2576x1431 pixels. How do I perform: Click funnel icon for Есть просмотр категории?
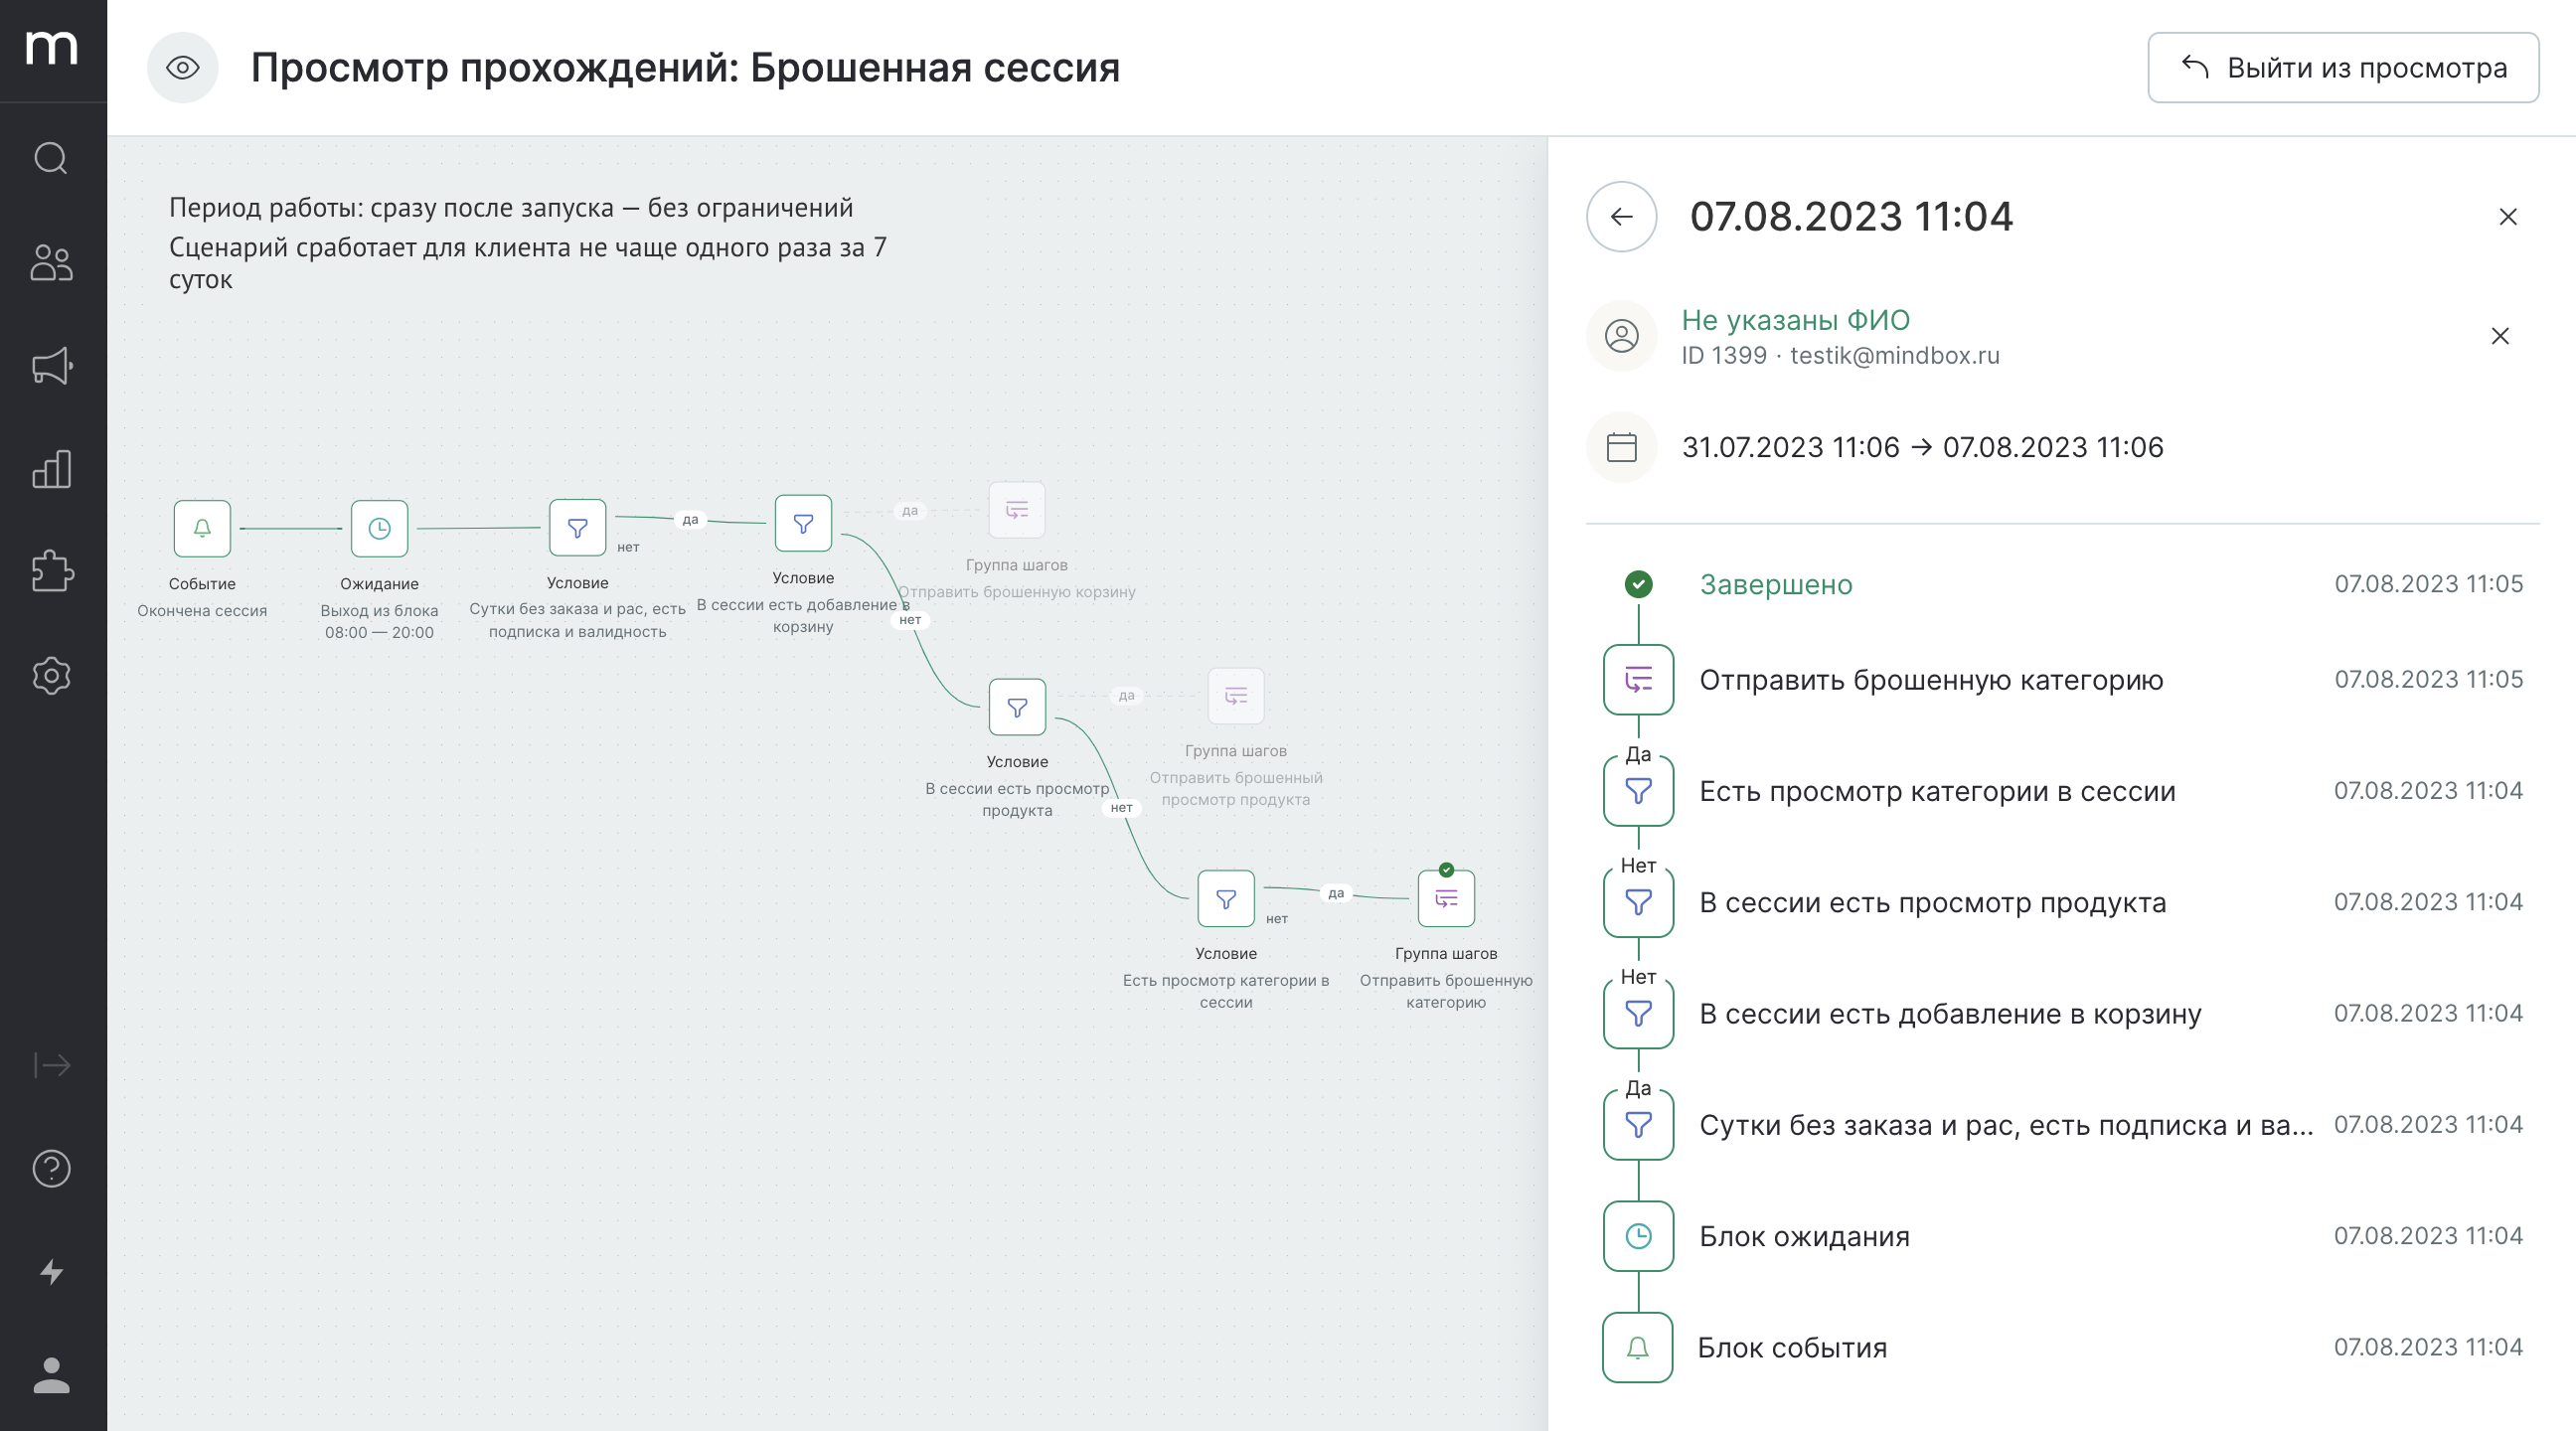1638,791
